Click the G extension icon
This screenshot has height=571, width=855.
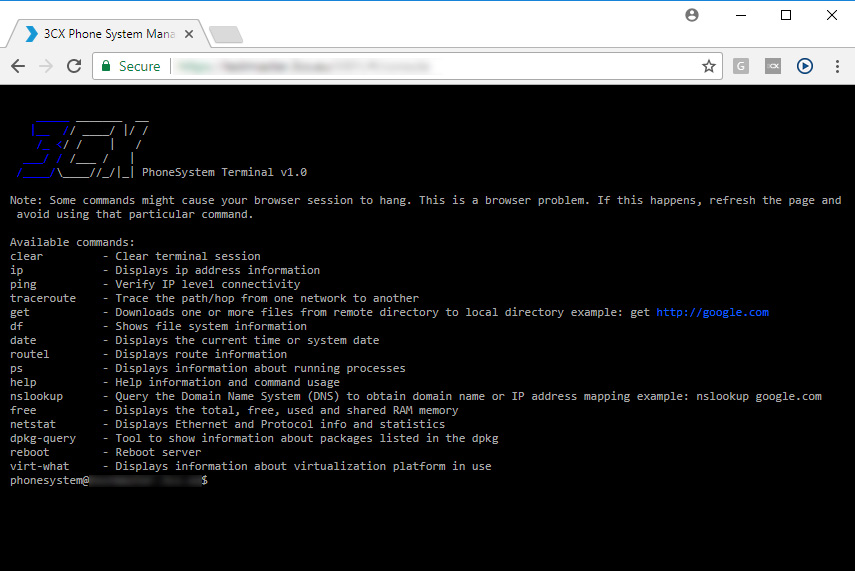740,67
